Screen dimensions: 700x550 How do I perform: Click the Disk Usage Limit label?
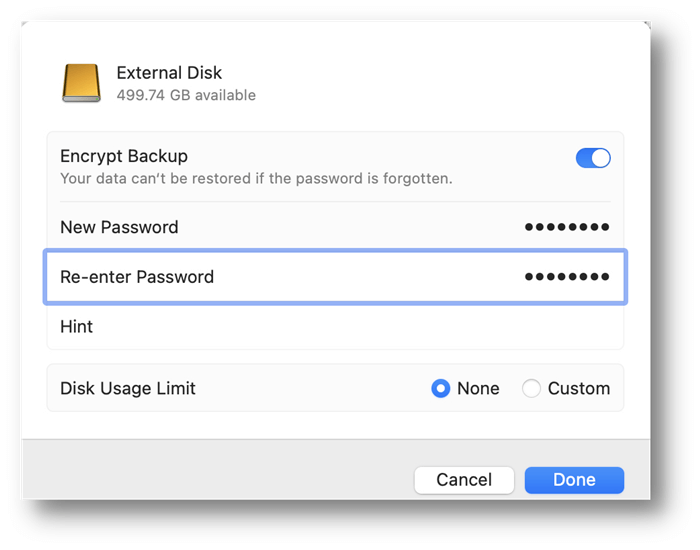[x=128, y=388]
